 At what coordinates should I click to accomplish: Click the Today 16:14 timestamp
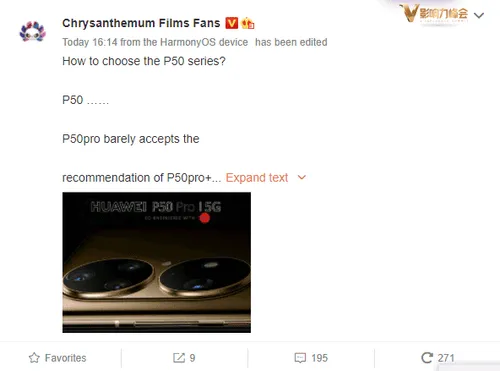point(90,42)
